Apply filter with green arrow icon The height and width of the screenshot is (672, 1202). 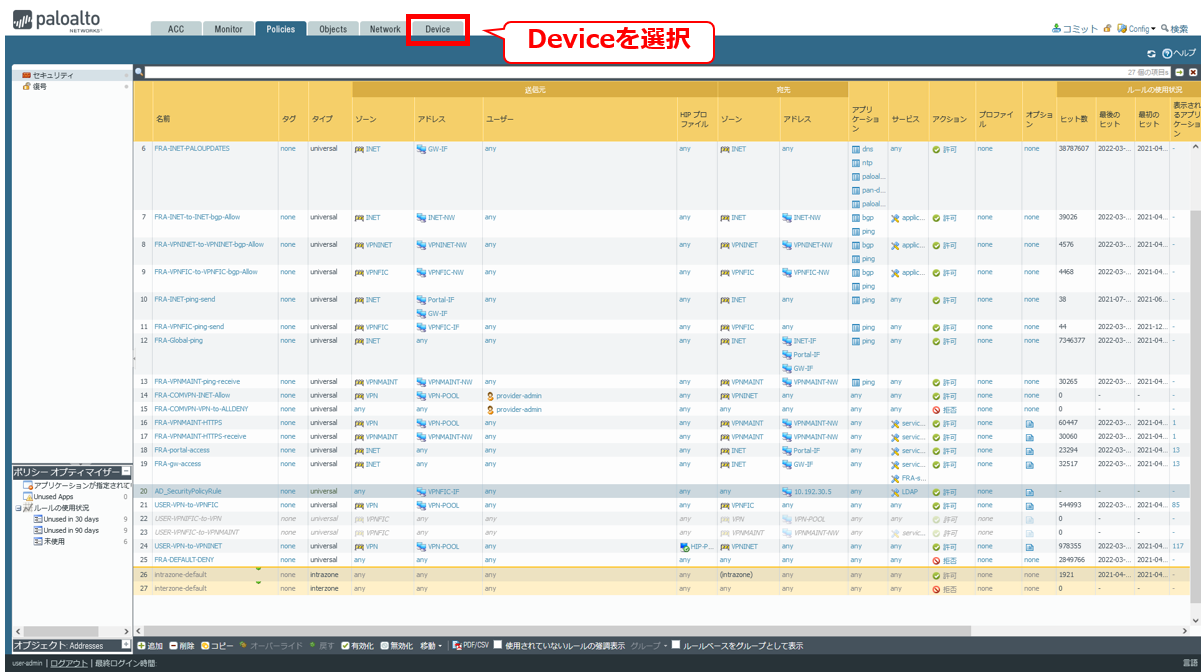[1179, 72]
